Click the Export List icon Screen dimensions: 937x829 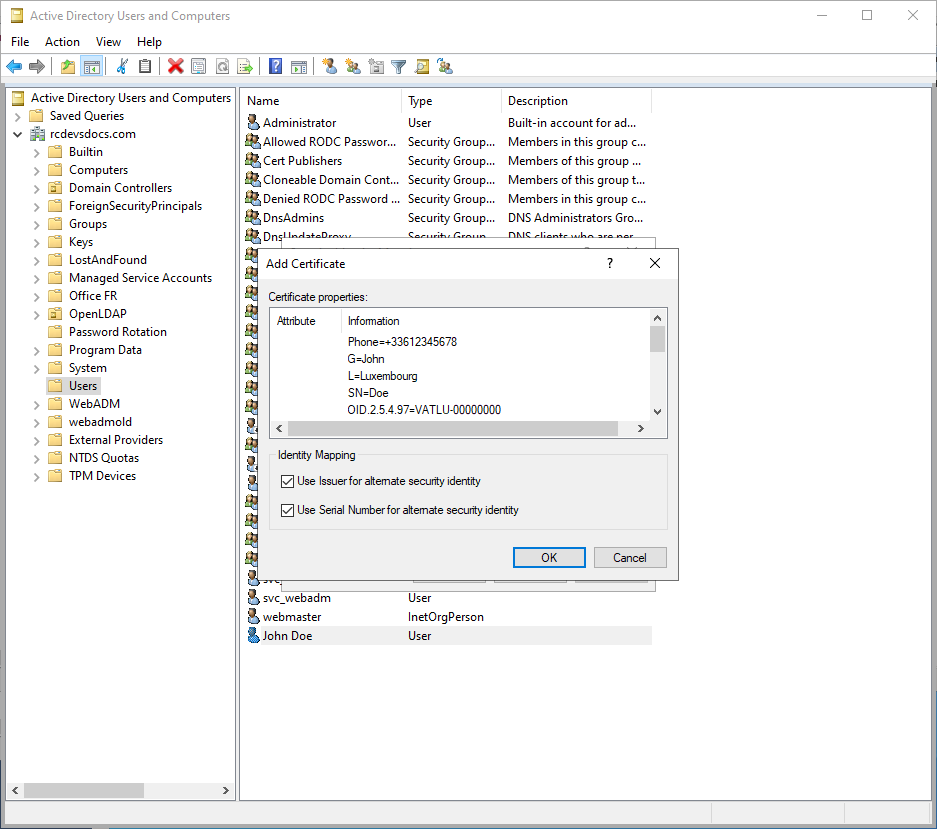tap(245, 66)
